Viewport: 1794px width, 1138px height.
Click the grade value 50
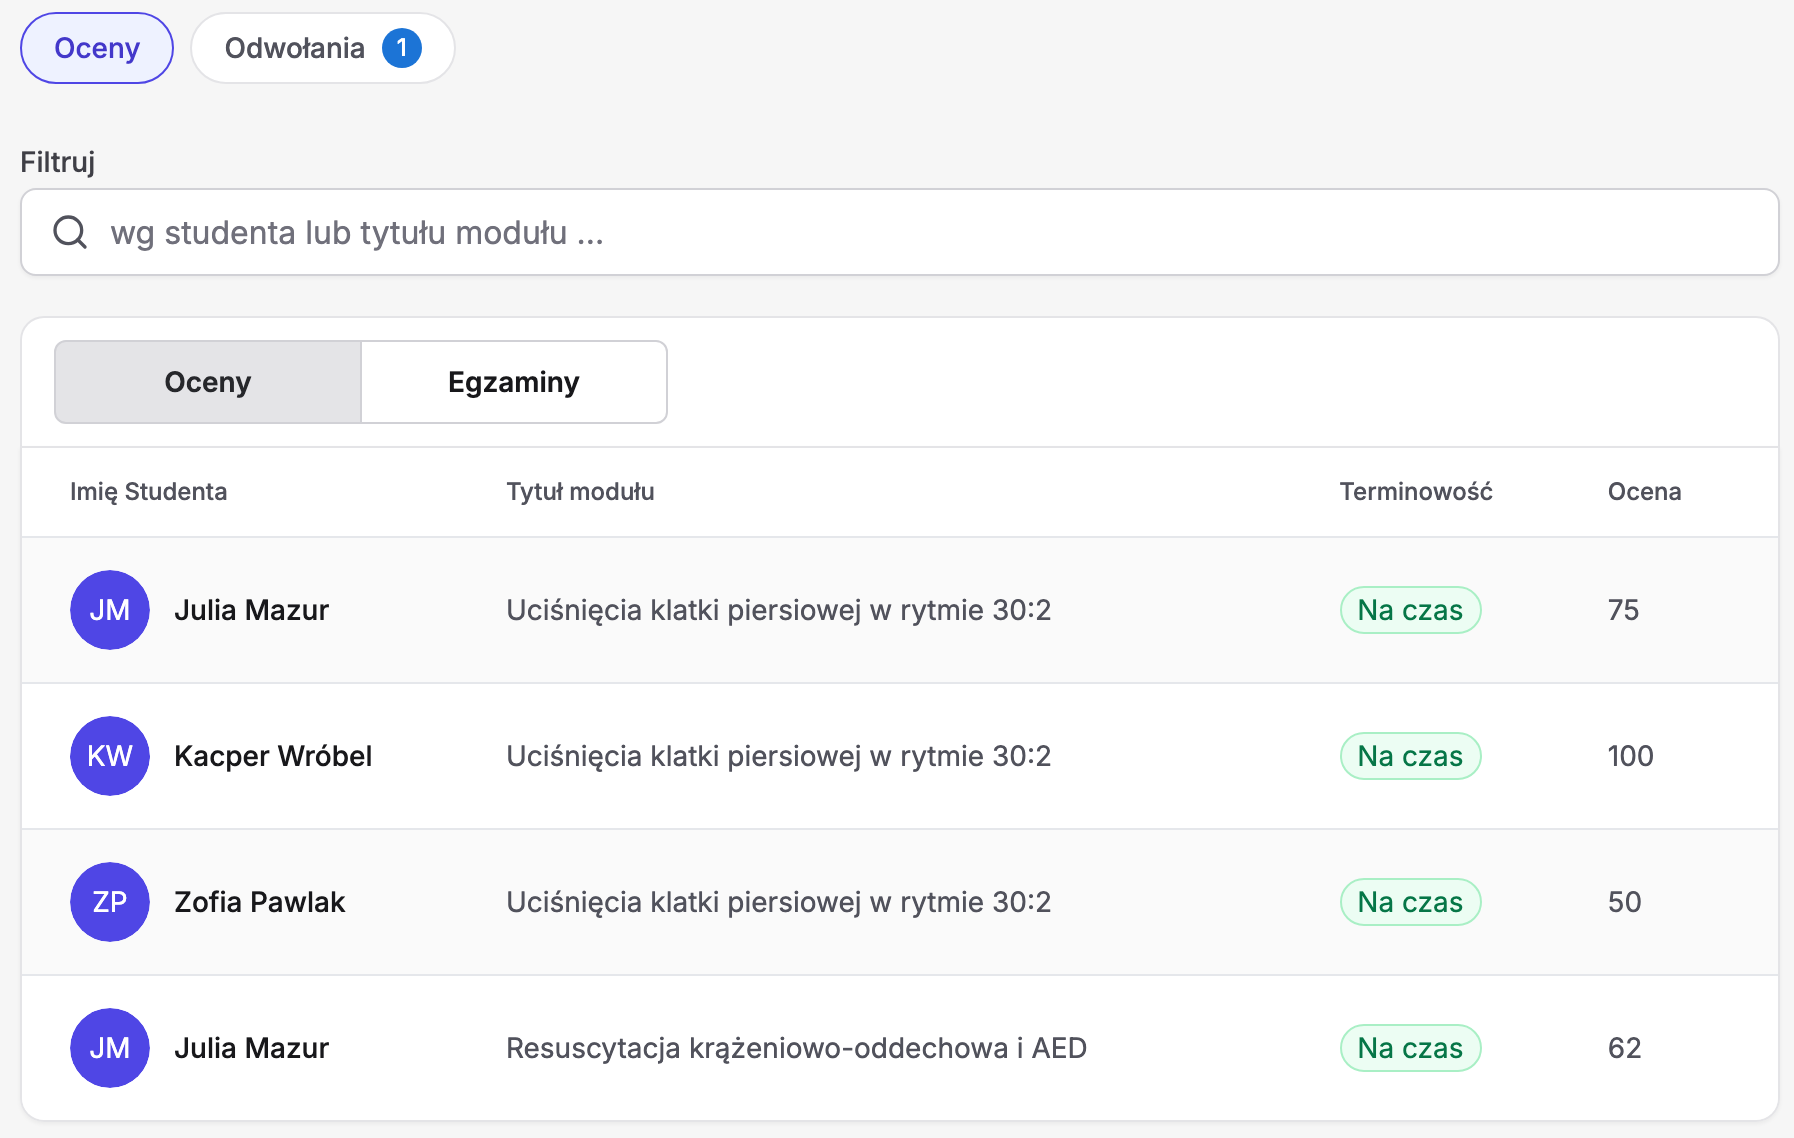tap(1624, 902)
